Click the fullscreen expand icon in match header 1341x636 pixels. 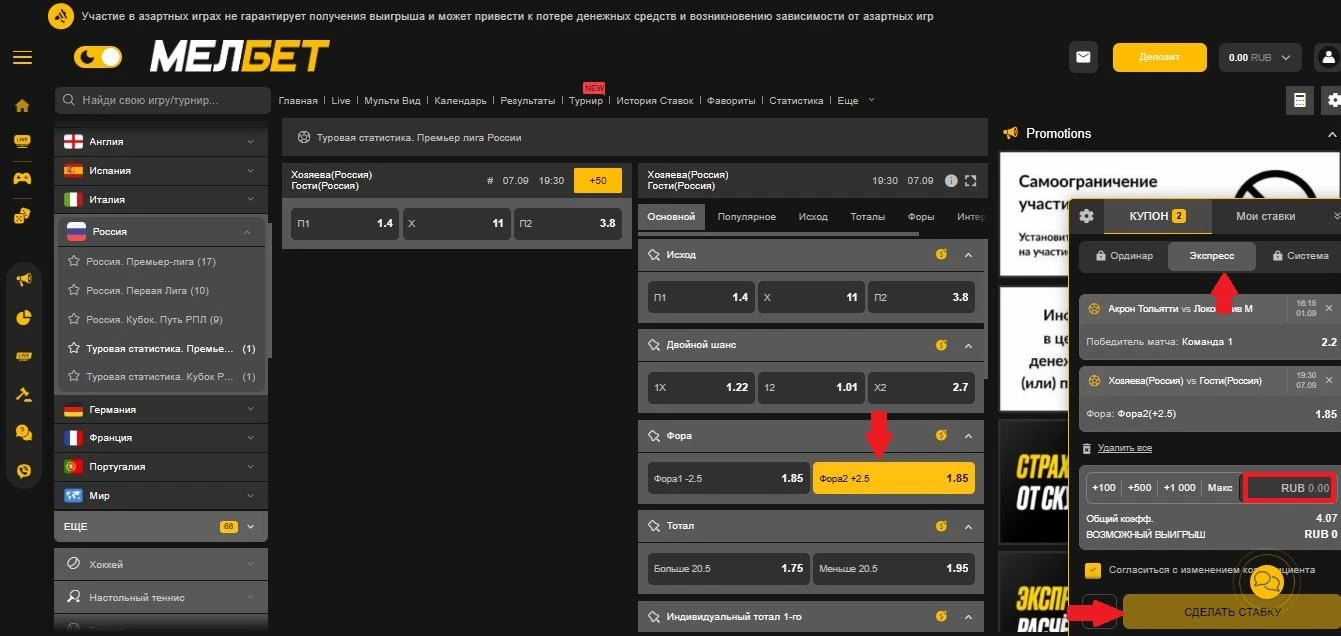(x=970, y=181)
